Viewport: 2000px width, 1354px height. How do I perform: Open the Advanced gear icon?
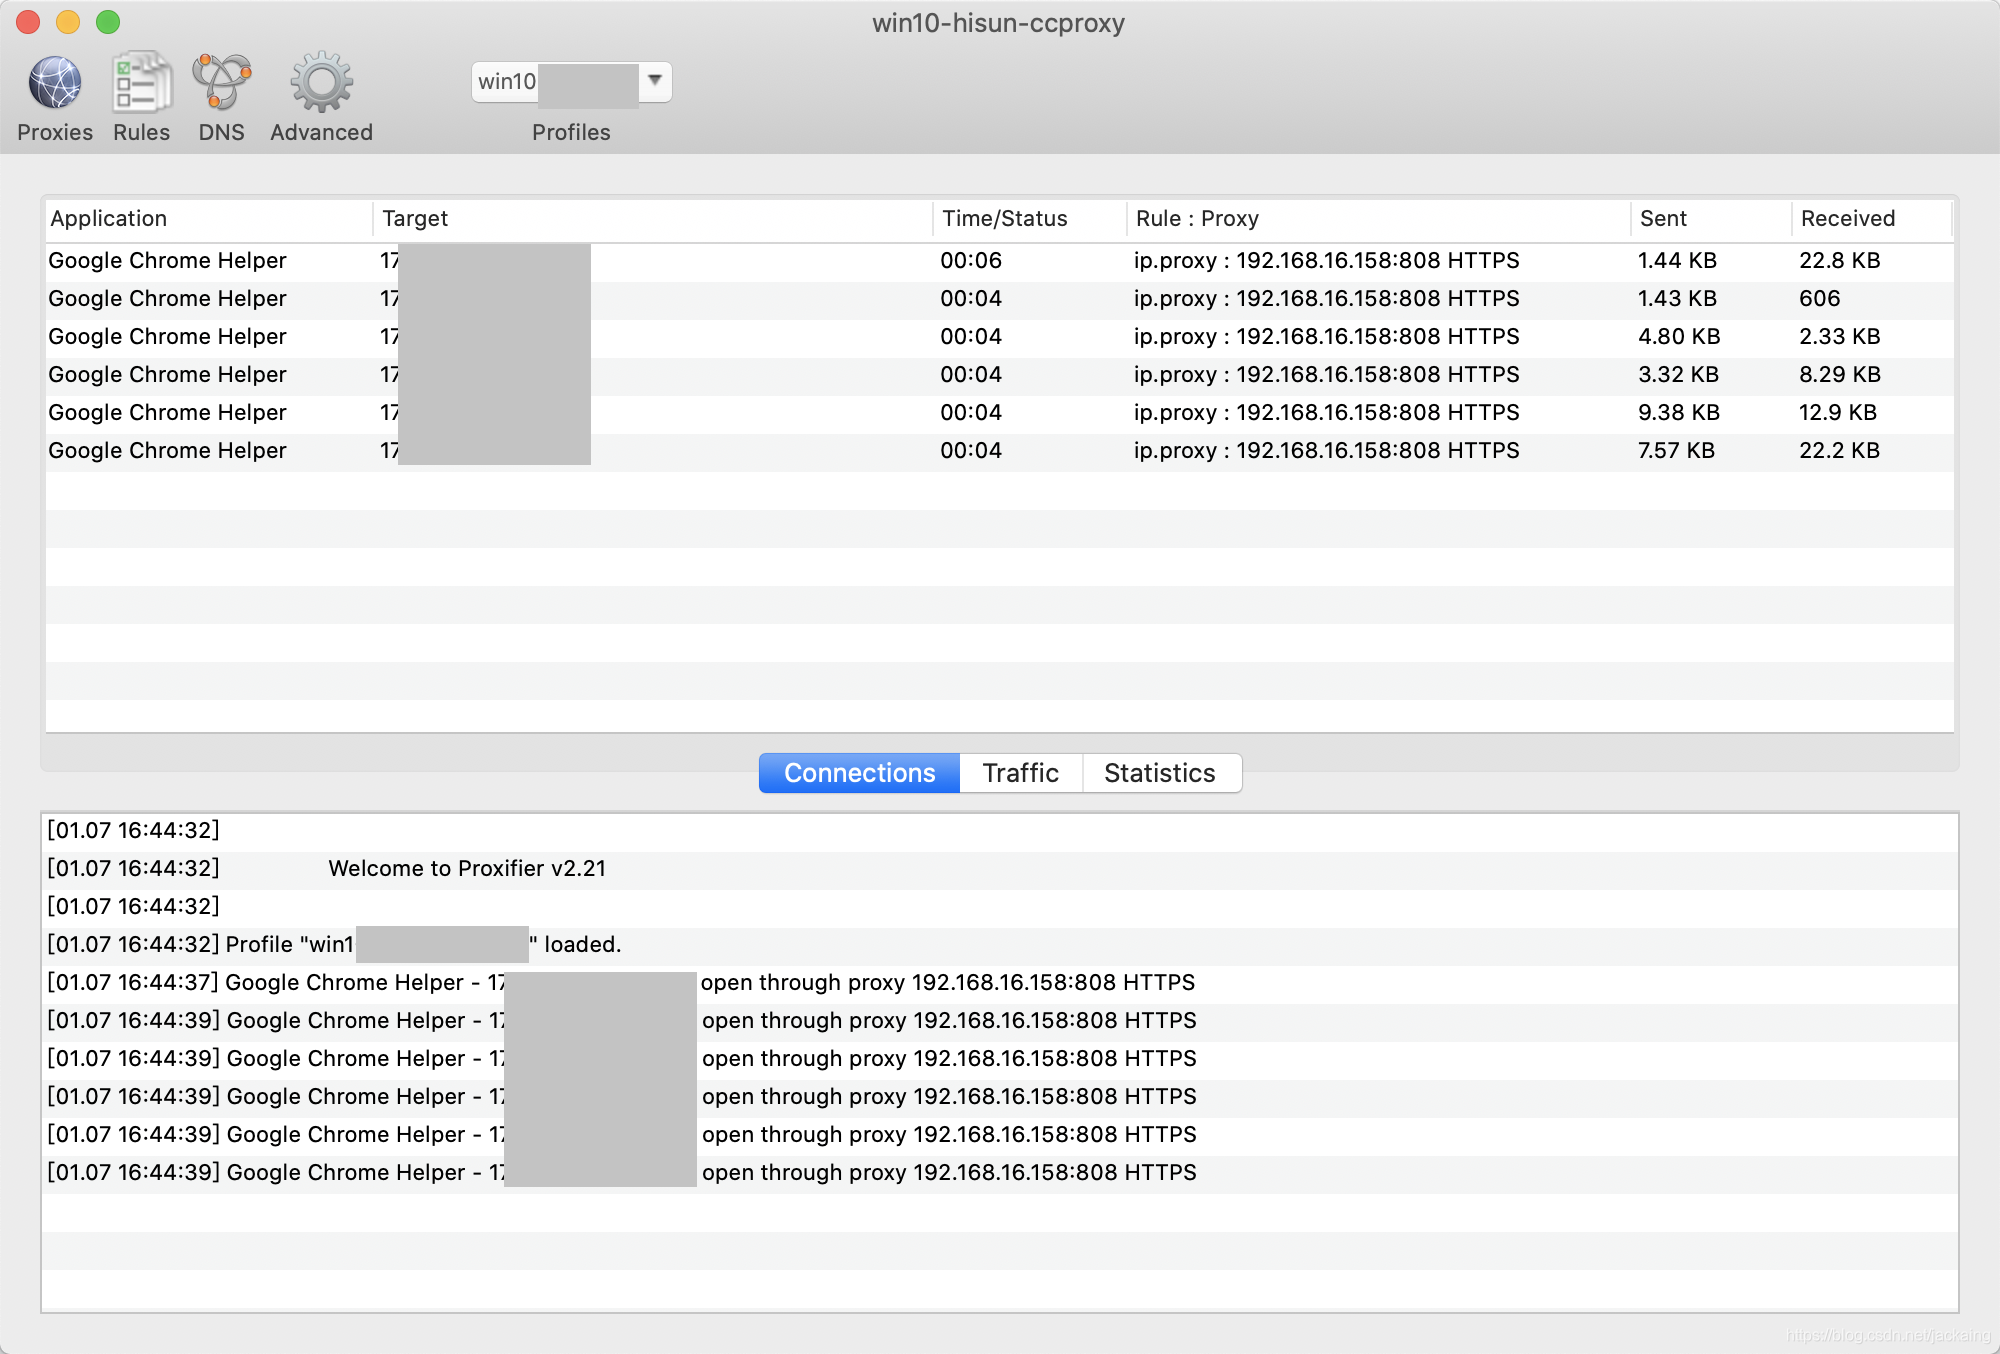coord(321,84)
